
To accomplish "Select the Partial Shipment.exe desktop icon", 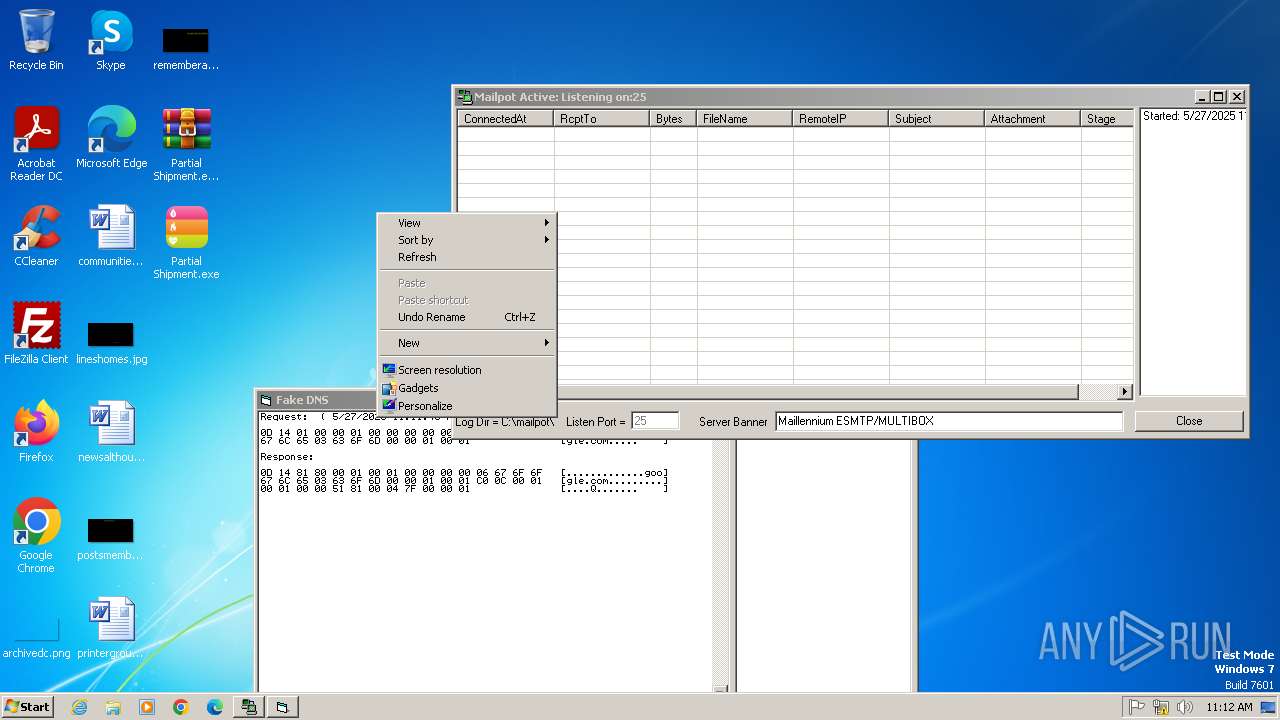I will [186, 243].
